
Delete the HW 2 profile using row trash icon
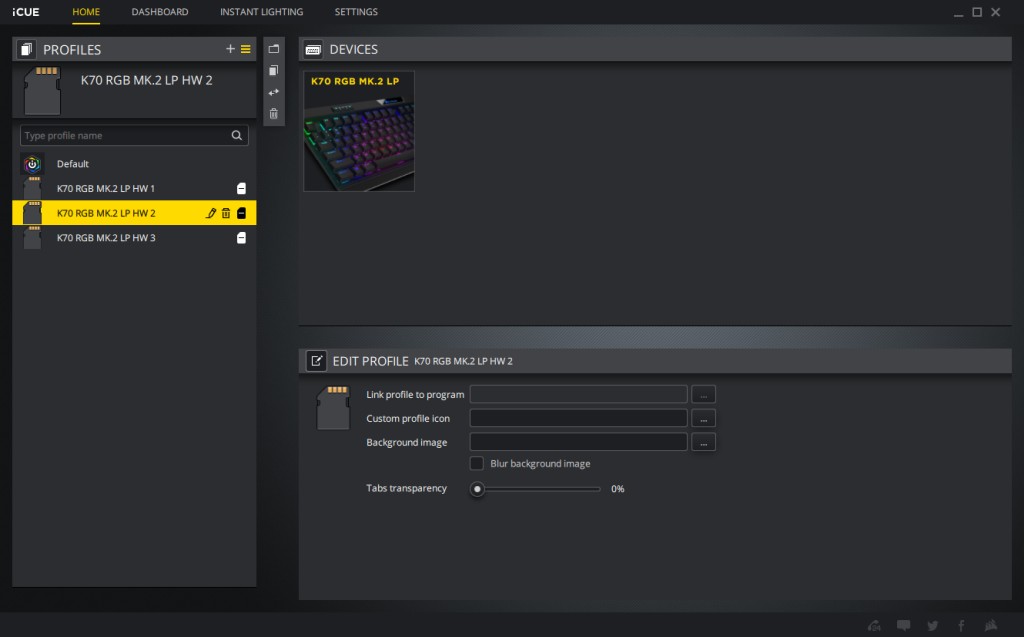[x=226, y=213]
